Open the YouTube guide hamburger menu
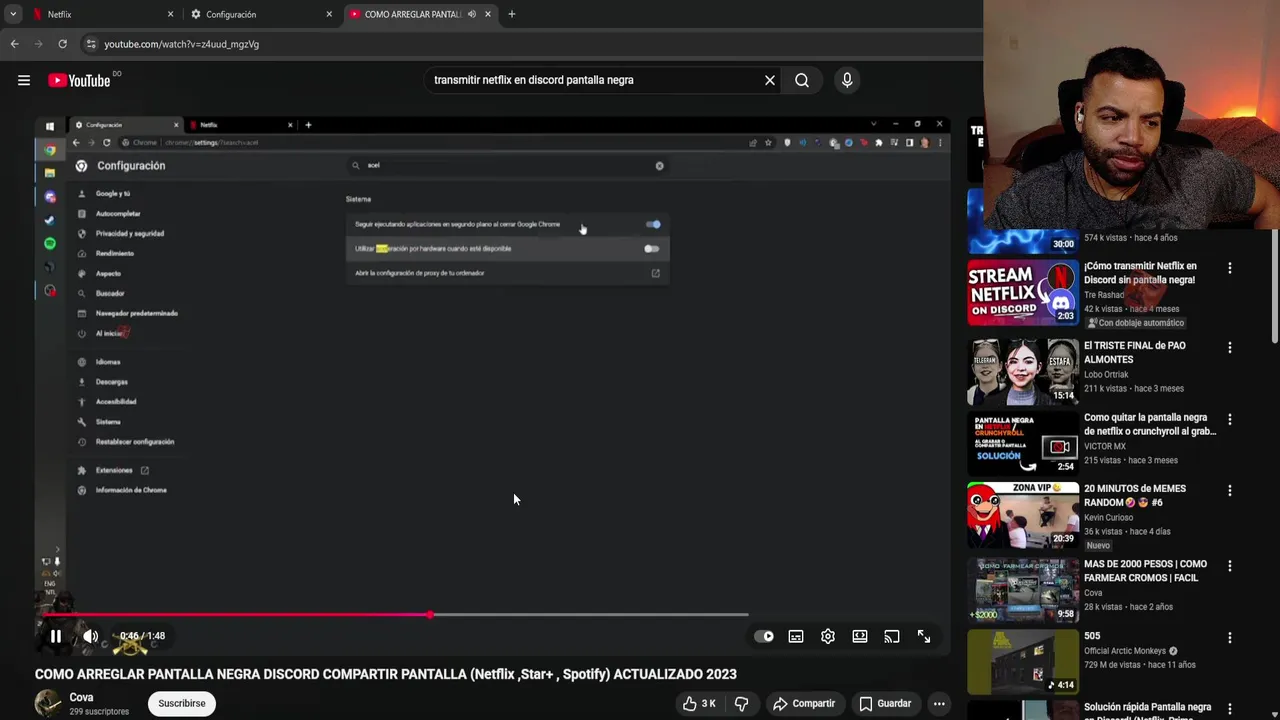The image size is (1280, 720). pos(24,80)
